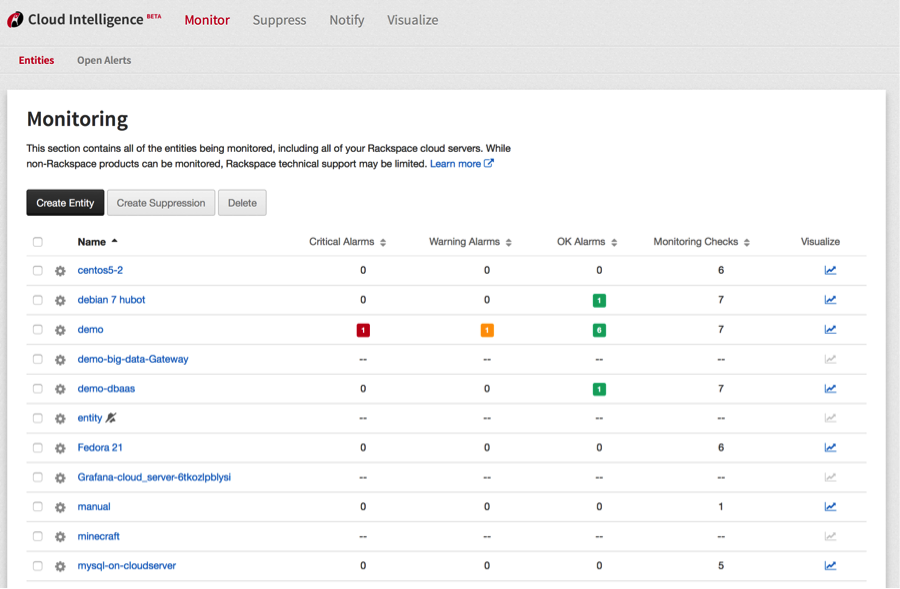Click the Create Entity button
Viewport: 900px width, 589px height.
click(x=65, y=203)
